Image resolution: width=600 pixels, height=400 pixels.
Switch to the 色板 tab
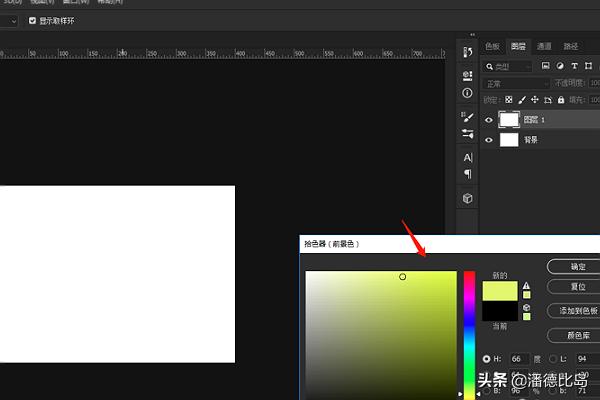click(x=492, y=46)
